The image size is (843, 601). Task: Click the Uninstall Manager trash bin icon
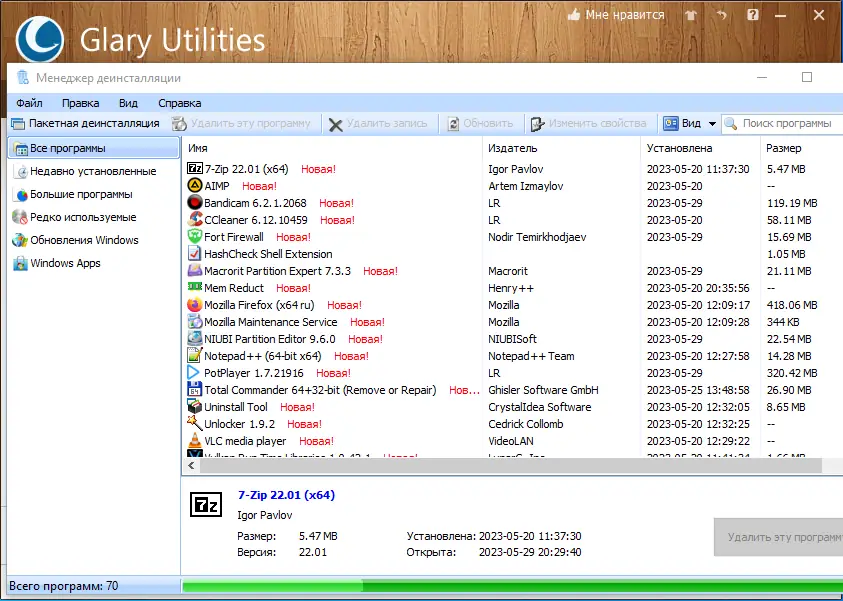23,78
